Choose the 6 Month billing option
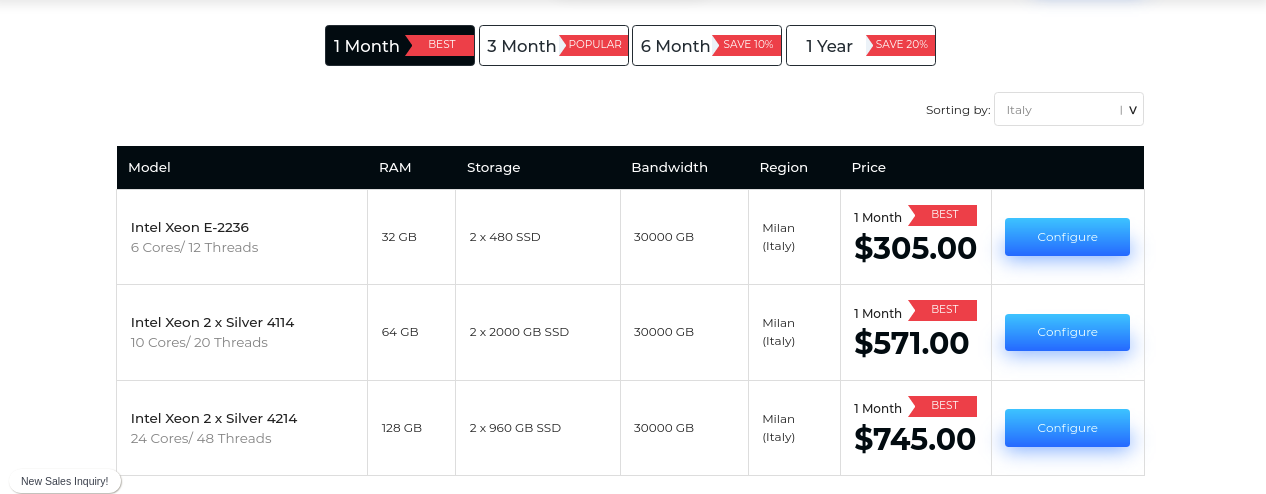The height and width of the screenshot is (494, 1266). tap(675, 46)
